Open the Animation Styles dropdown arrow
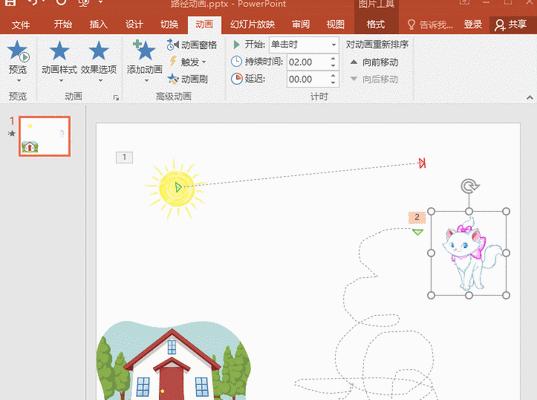Image resolution: width=537 pixels, height=400 pixels. pyautogui.click(x=61, y=81)
